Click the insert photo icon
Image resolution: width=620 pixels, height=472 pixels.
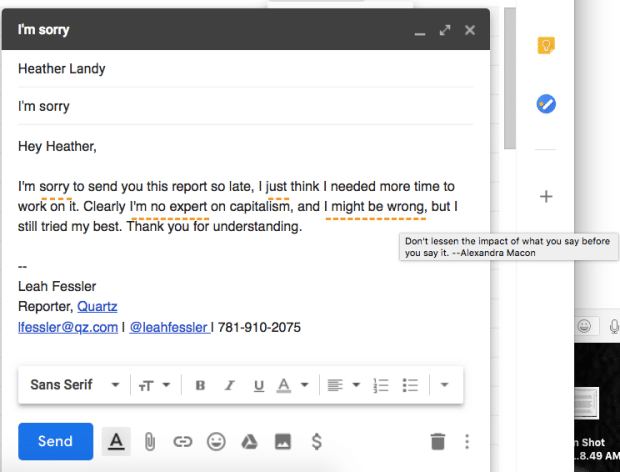tap(283, 441)
